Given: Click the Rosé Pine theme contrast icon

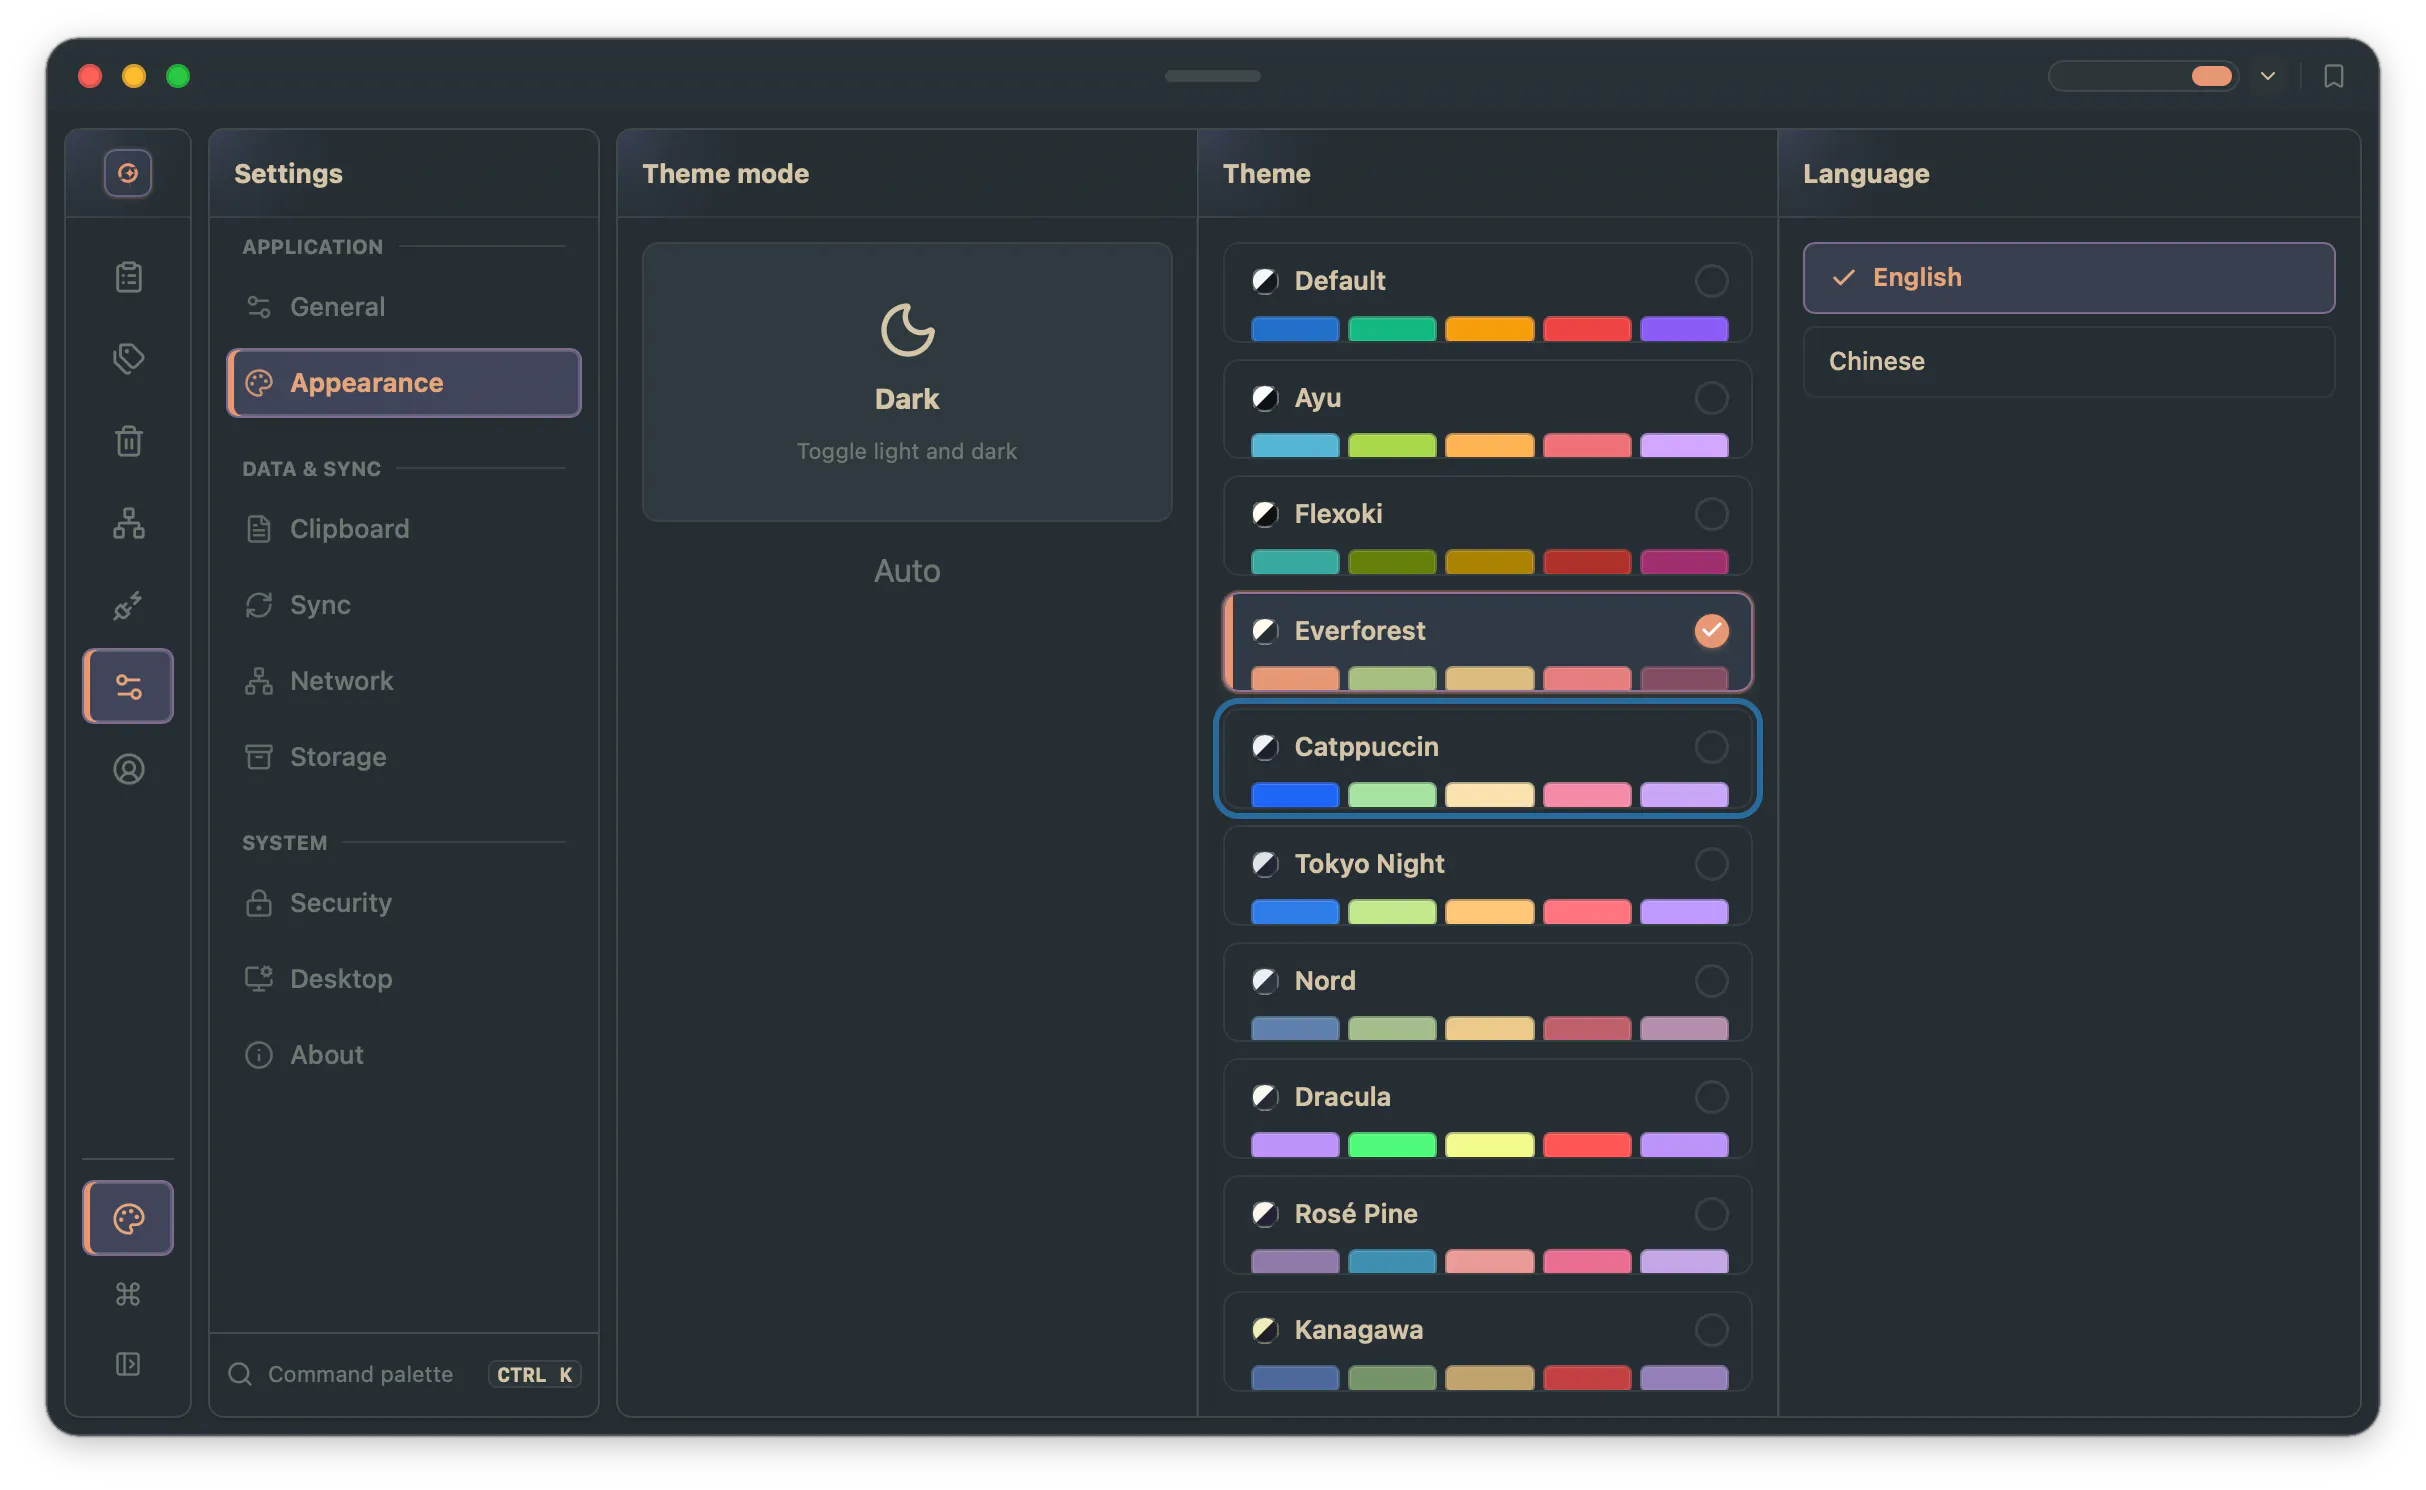Looking at the screenshot, I should 1265,1214.
